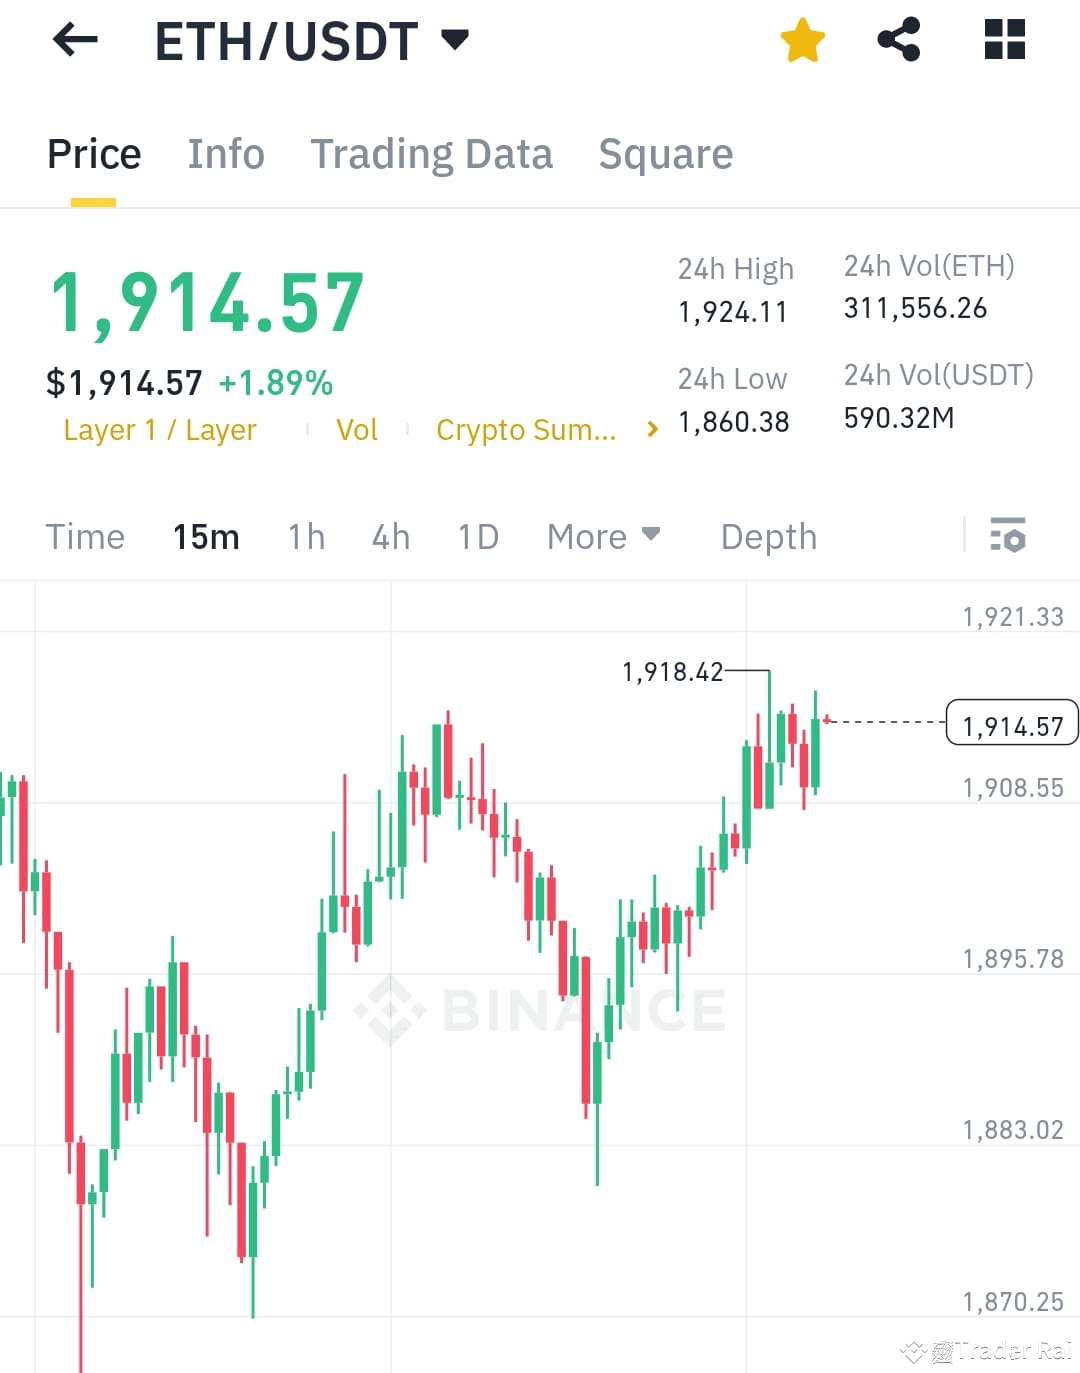Open the Square tab
This screenshot has width=1080, height=1373.
665,154
